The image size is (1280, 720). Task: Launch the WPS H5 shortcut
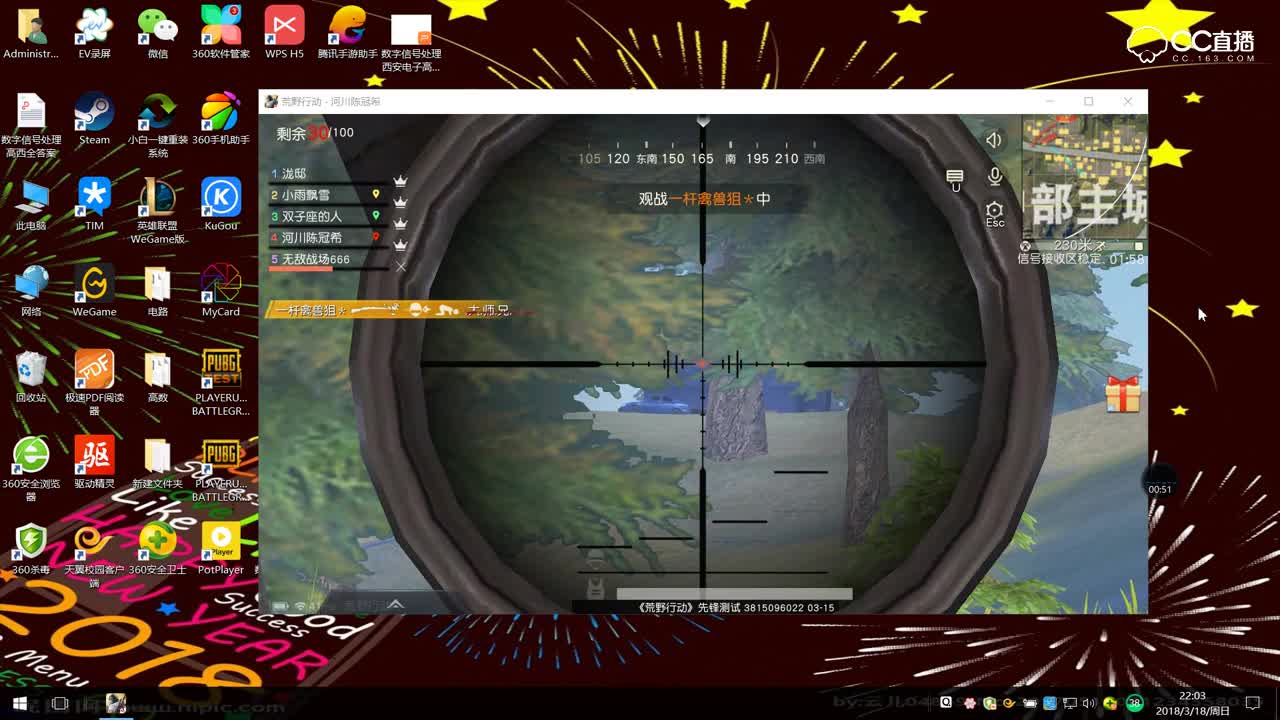click(284, 35)
